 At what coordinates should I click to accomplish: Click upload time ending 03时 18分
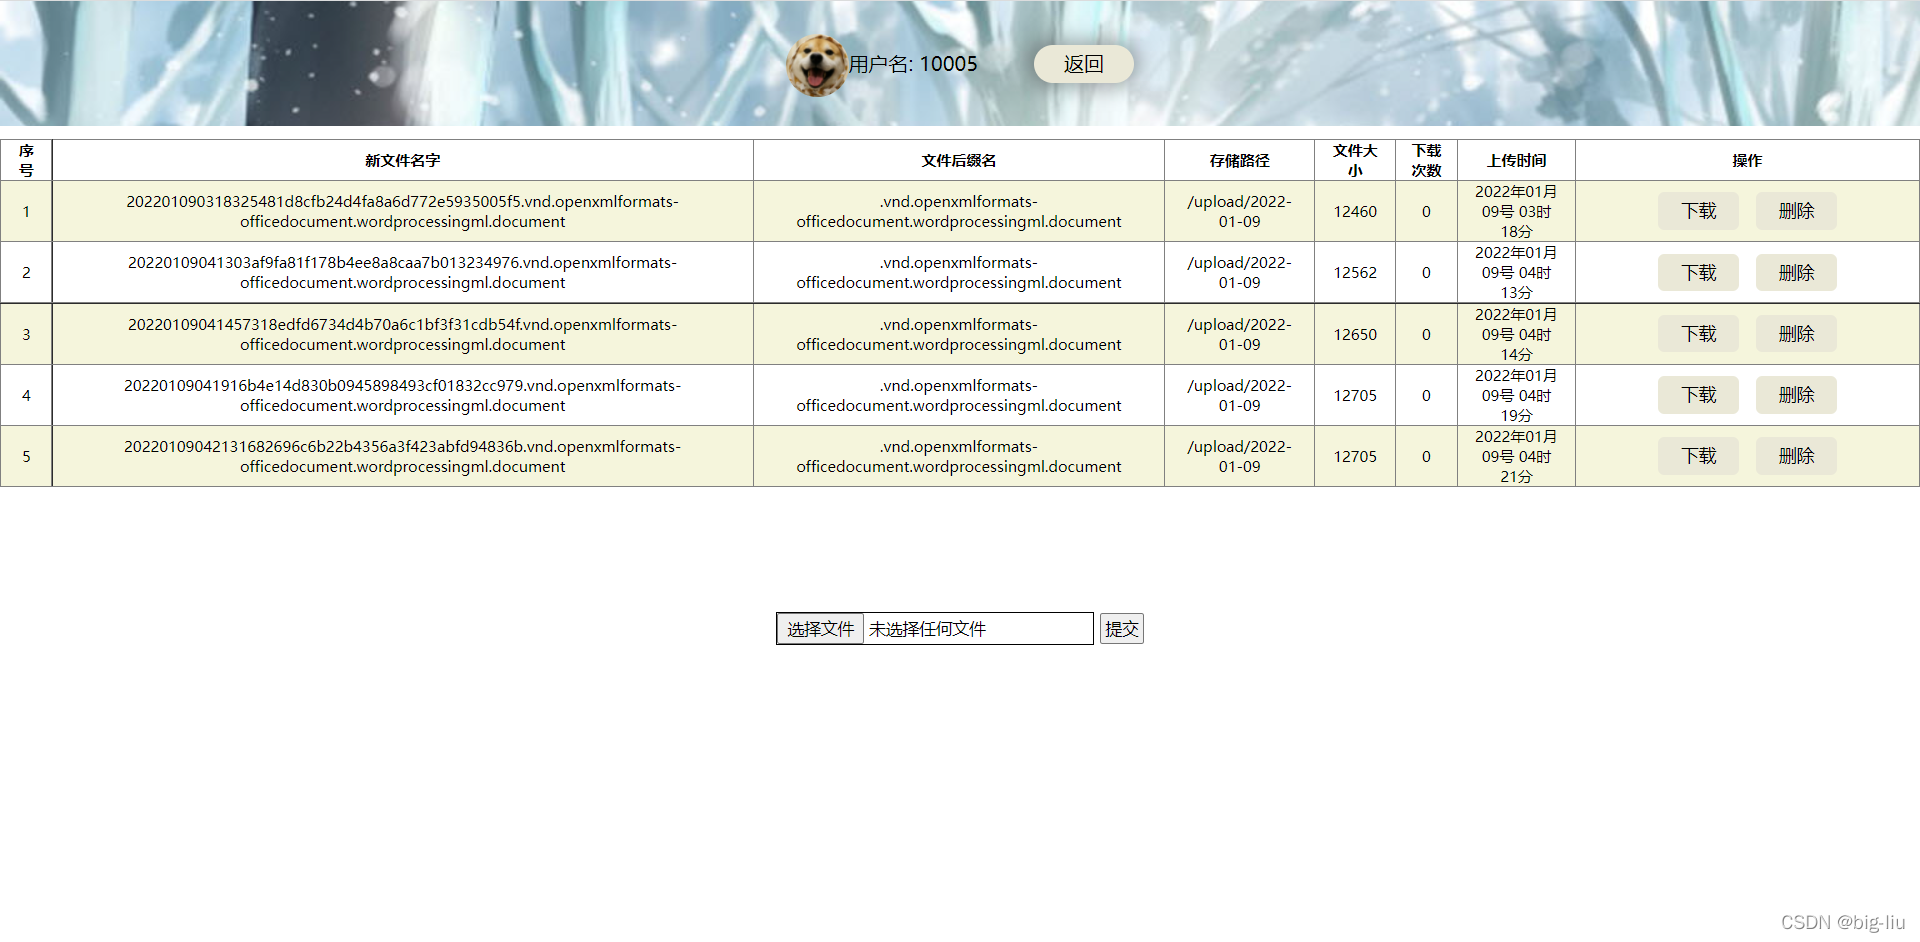(x=1516, y=211)
